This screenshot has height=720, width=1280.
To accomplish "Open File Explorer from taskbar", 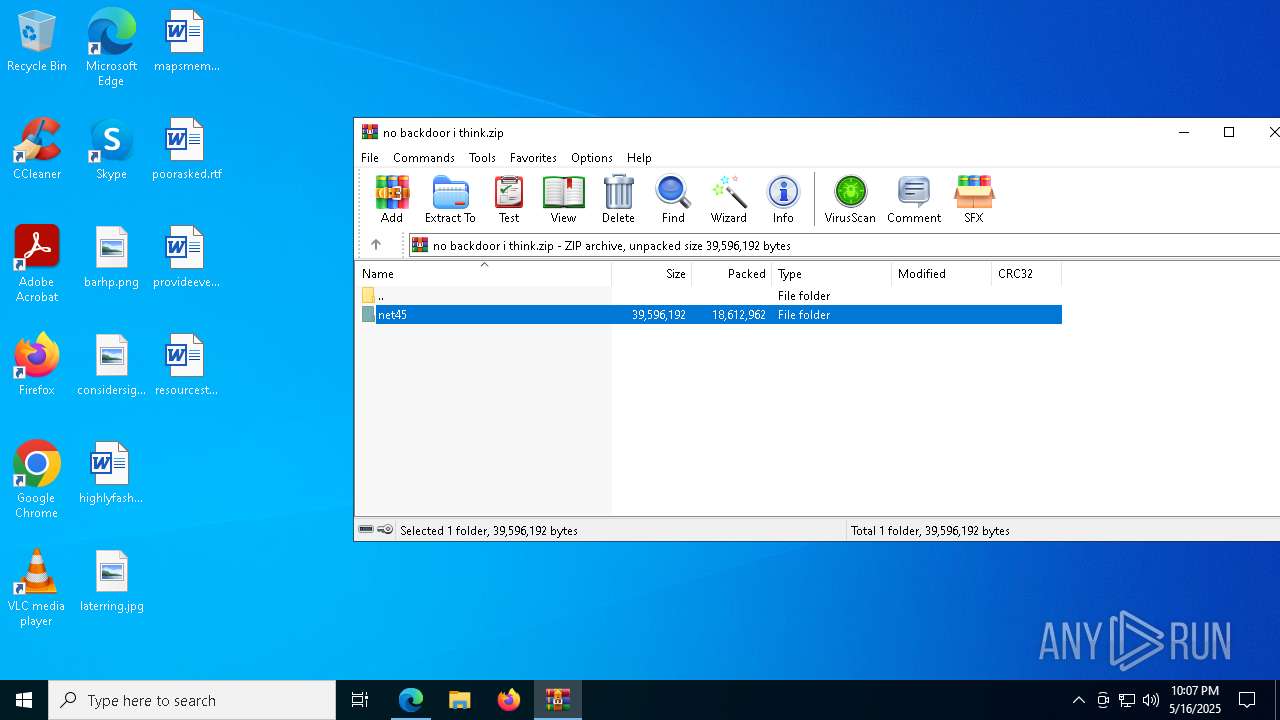I will tap(459, 700).
